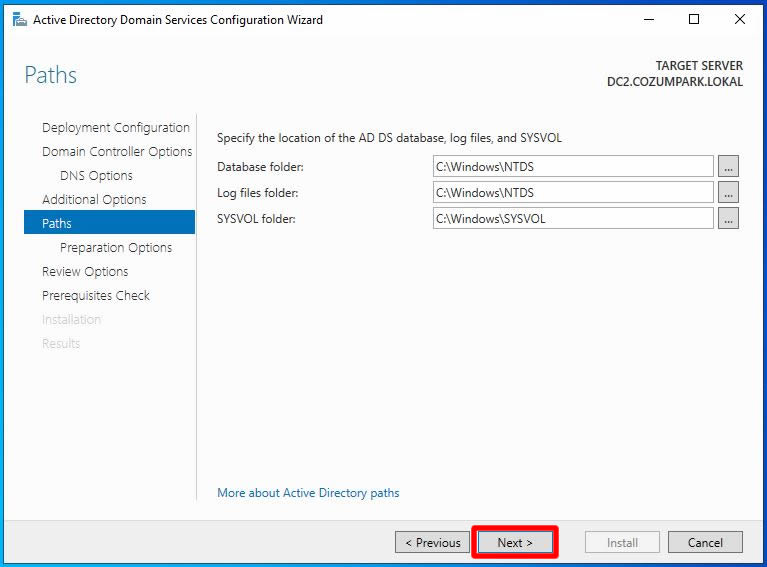Screen dimensions: 767x567
Task: Click the wizard icon in title bar
Action: click(x=19, y=19)
